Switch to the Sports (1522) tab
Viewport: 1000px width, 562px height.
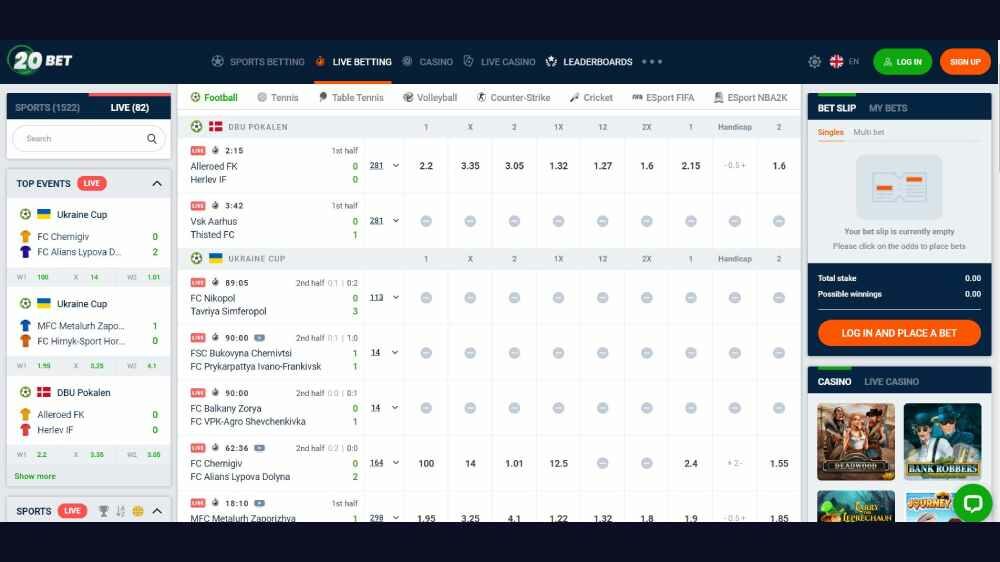[x=48, y=107]
